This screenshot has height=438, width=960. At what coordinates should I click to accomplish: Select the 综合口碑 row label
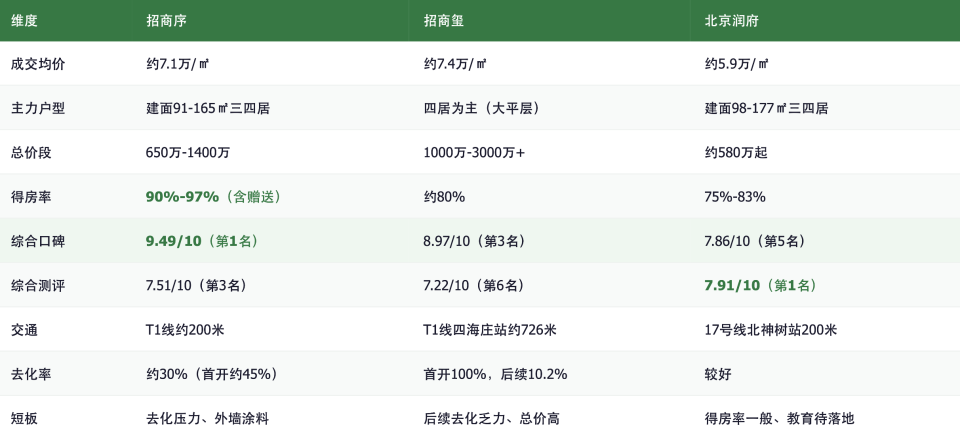(38, 241)
